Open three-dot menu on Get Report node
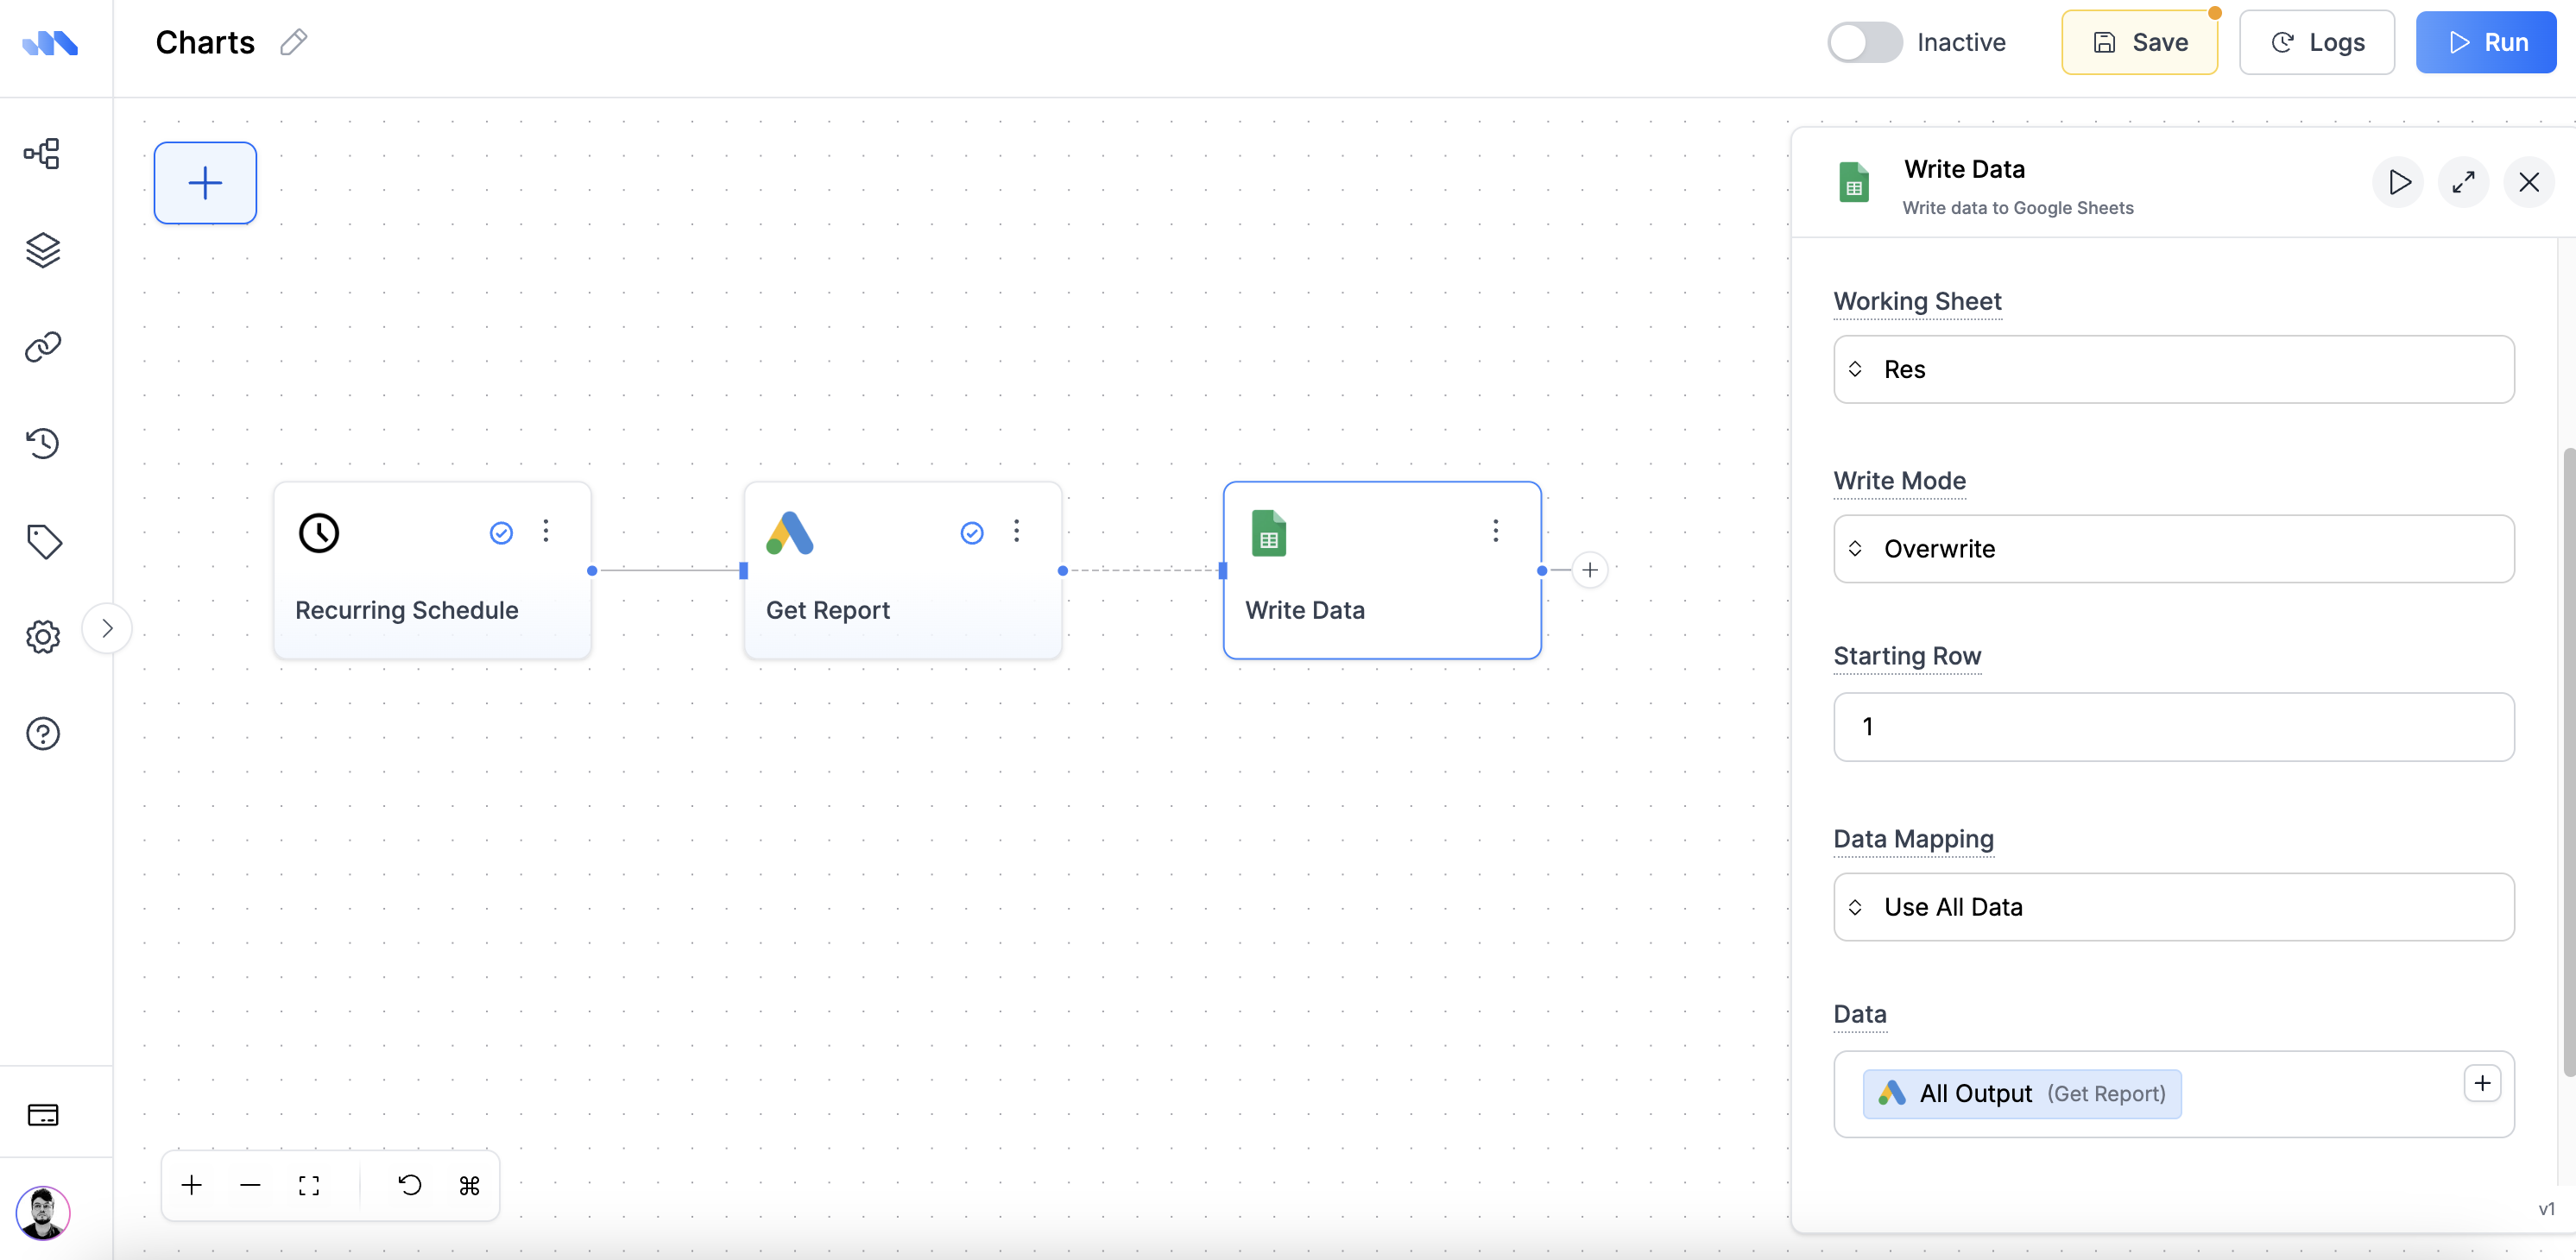Screen dimensions: 2576x1260 click(1016, 531)
